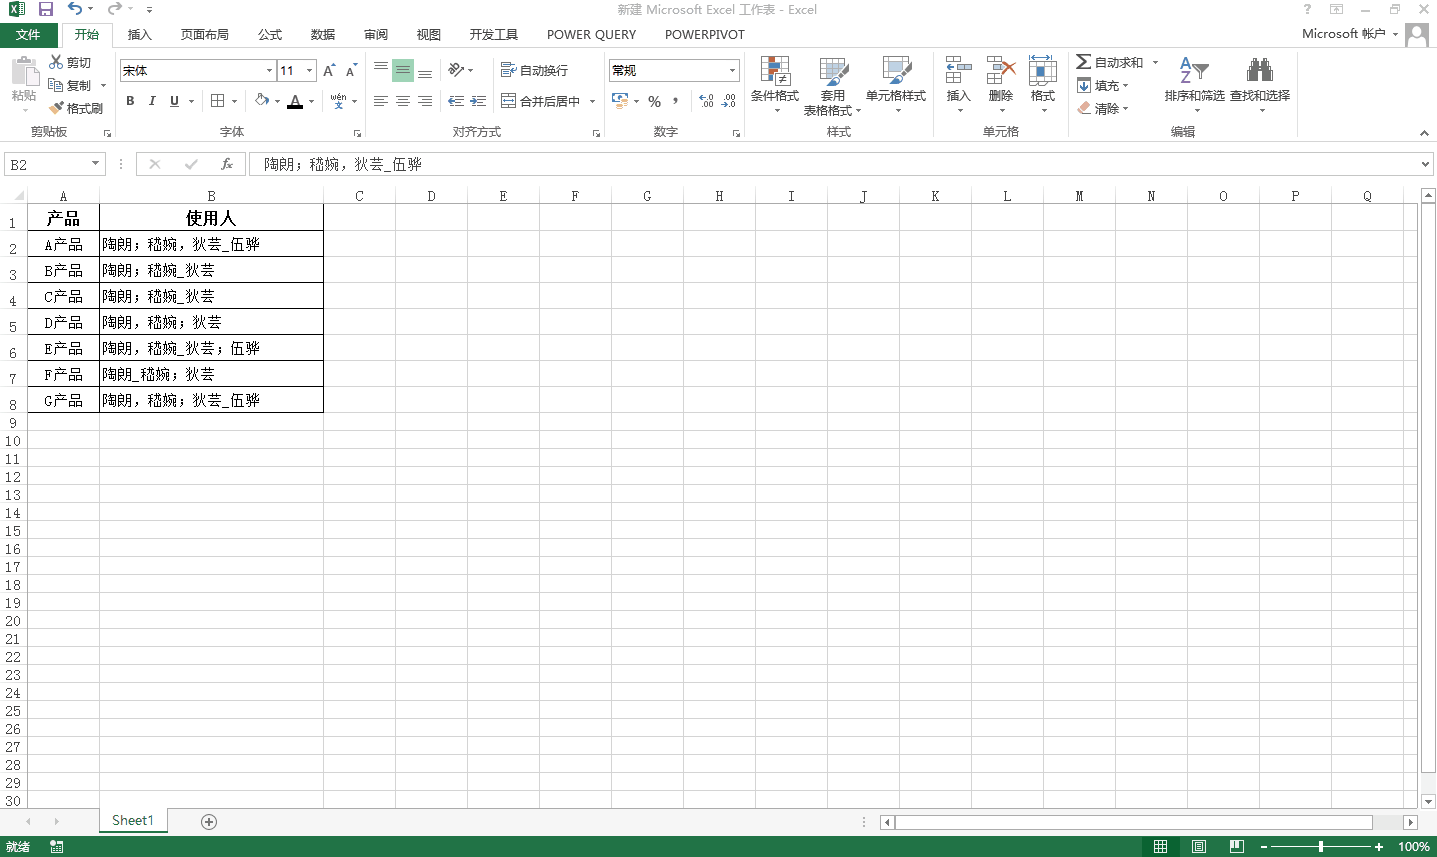Open the number format dropdown showing 常规
Screen dimensions: 1437x857
[732, 71]
